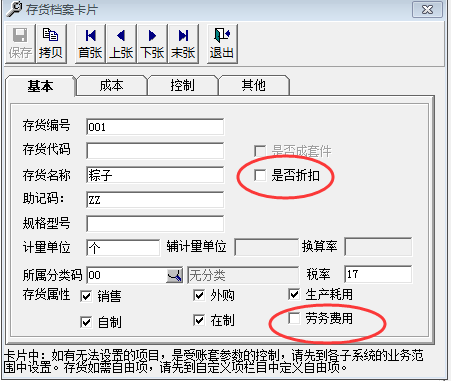Viewport: 451px width, 381px height.
Task: Toggle the 是否成套件 checkbox
Action: [x=260, y=151]
